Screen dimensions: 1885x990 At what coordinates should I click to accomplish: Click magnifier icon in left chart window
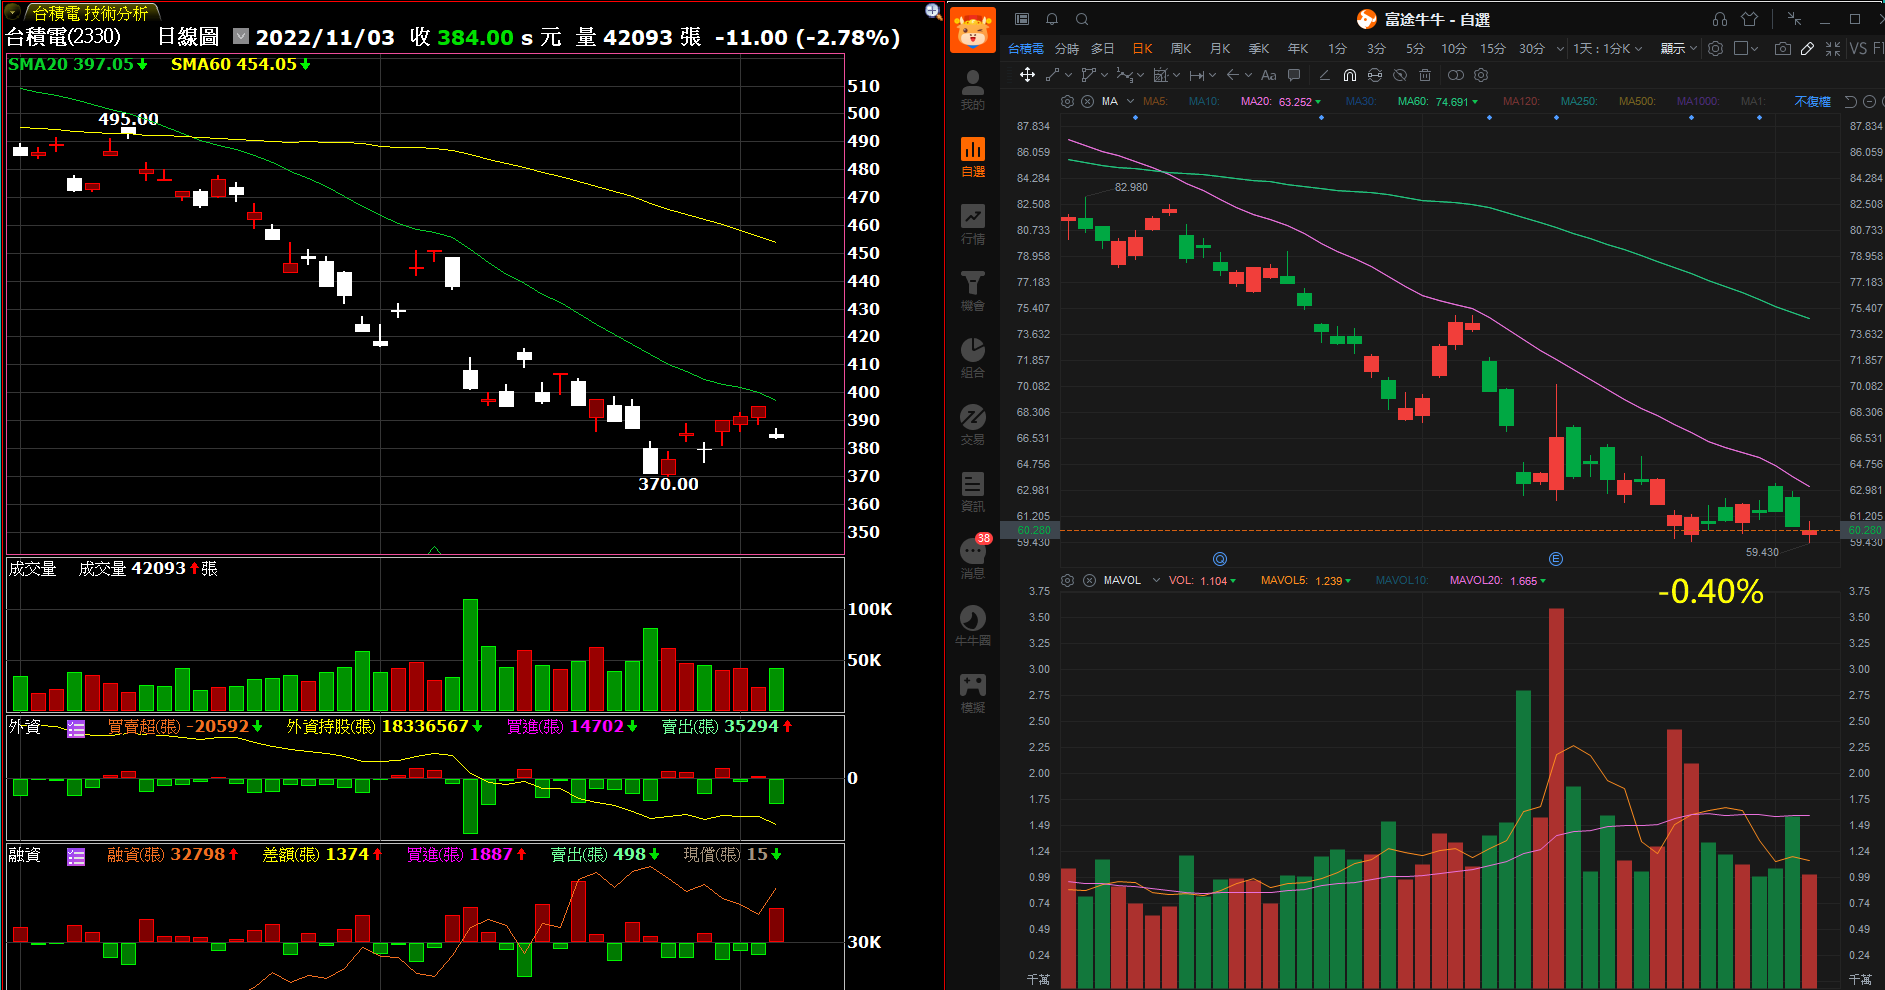pyautogui.click(x=934, y=11)
